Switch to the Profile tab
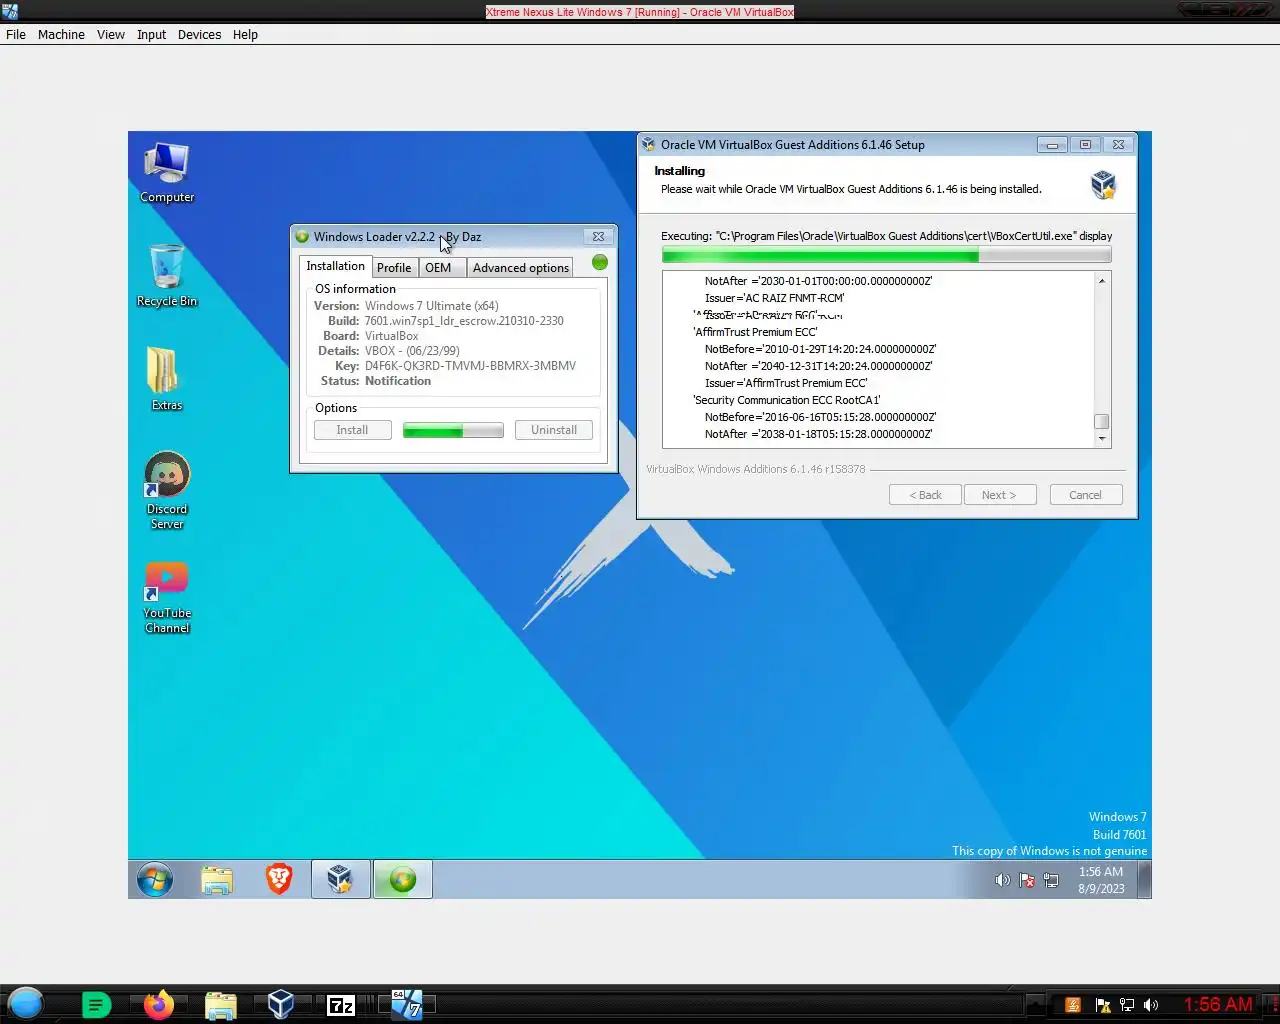This screenshot has height=1024, width=1280. click(394, 268)
